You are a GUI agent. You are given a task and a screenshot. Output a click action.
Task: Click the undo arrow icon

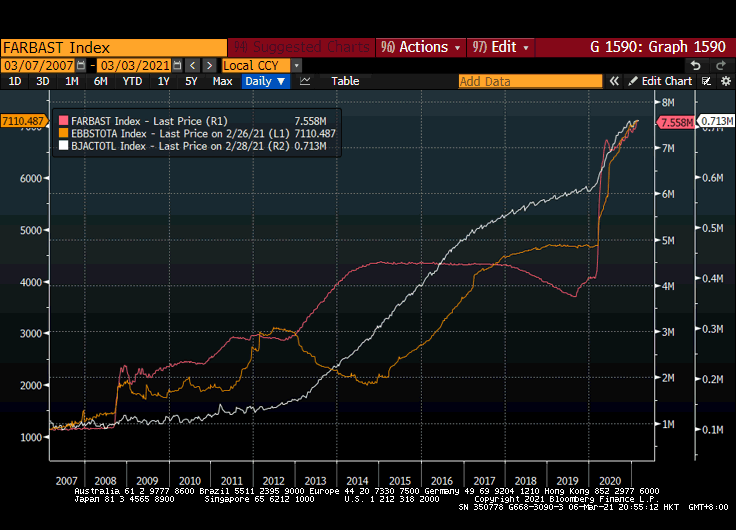click(693, 65)
